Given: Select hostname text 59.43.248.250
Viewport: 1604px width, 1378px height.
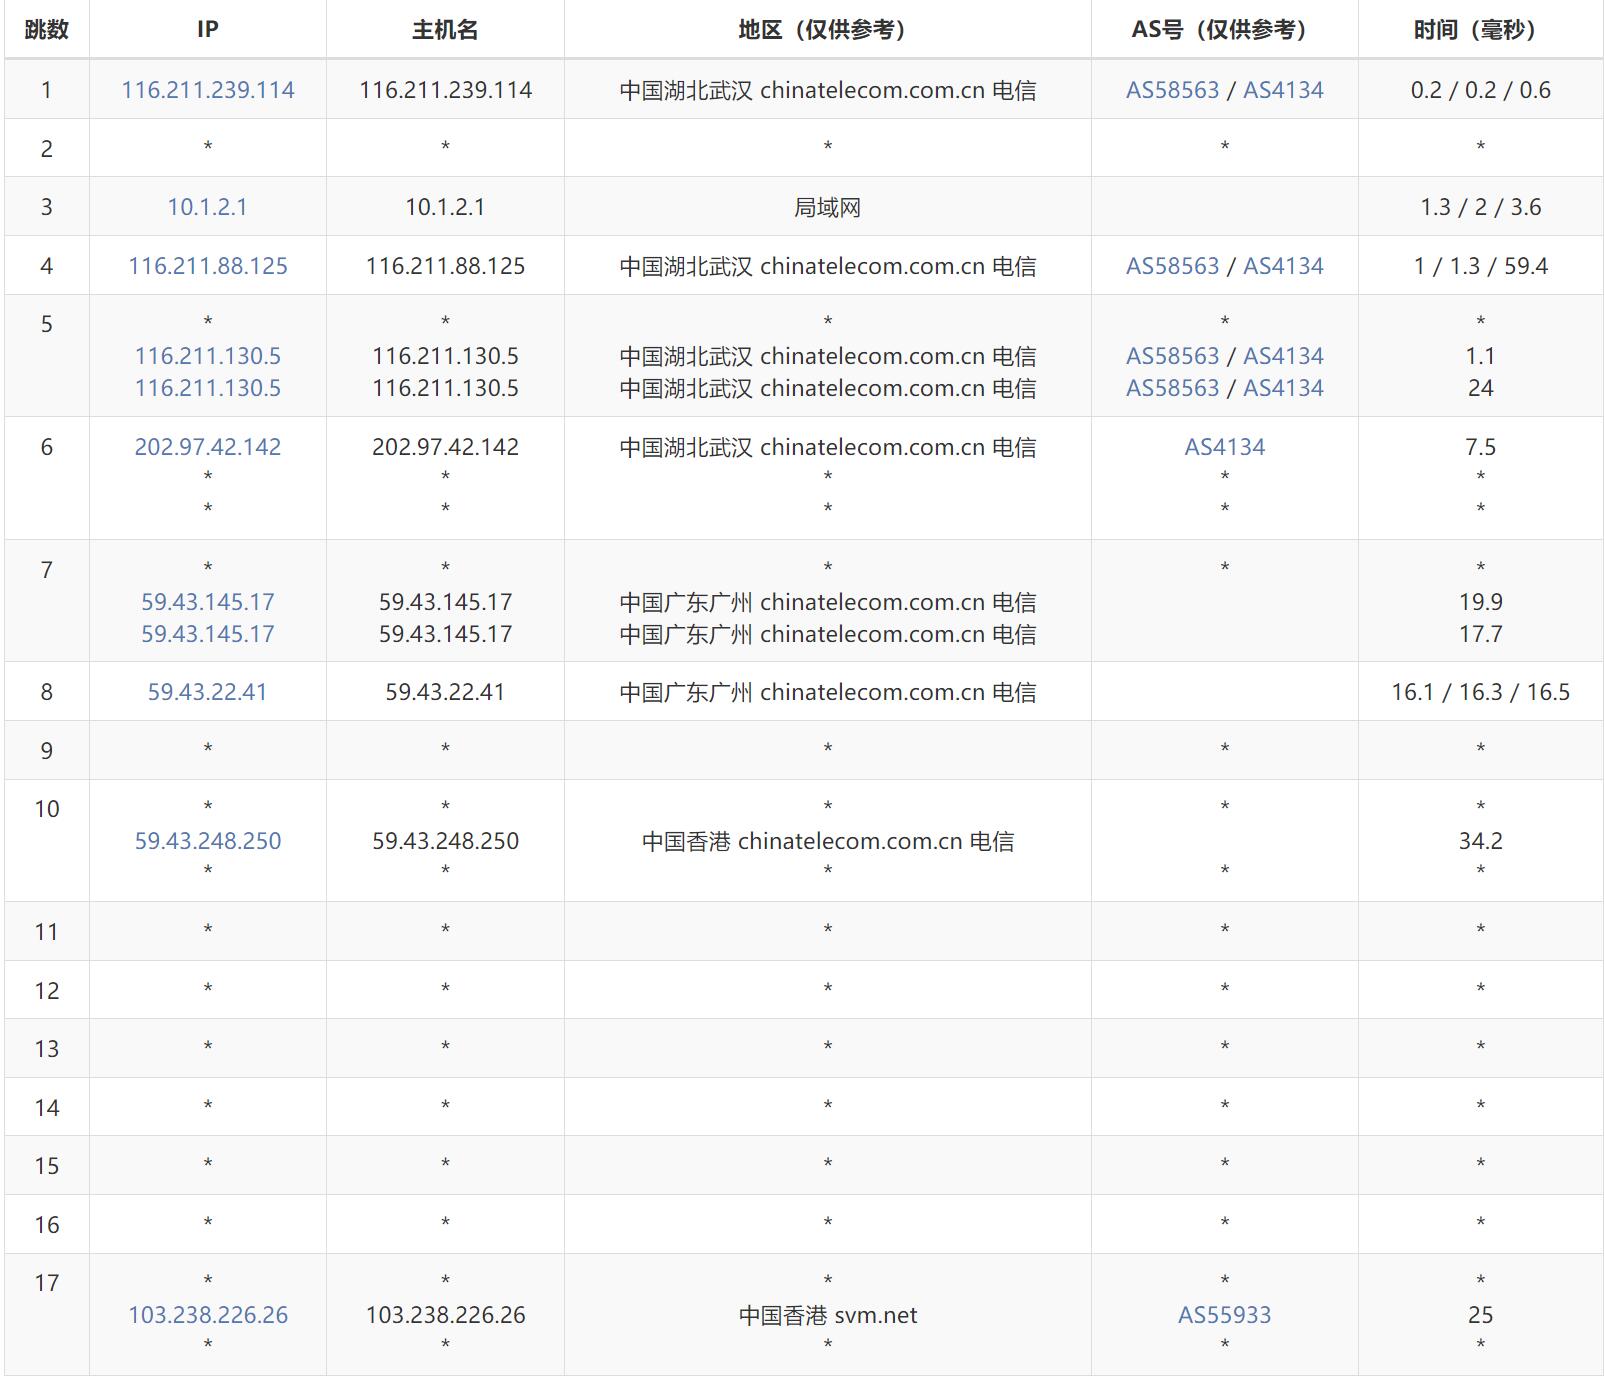Looking at the screenshot, I should click(x=445, y=841).
